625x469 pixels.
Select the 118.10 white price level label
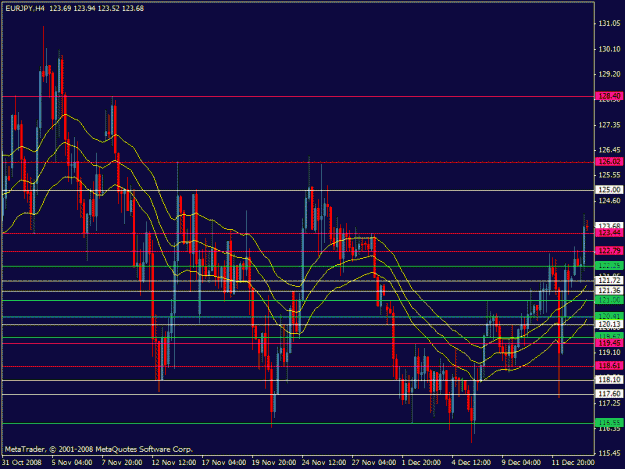[609, 380]
